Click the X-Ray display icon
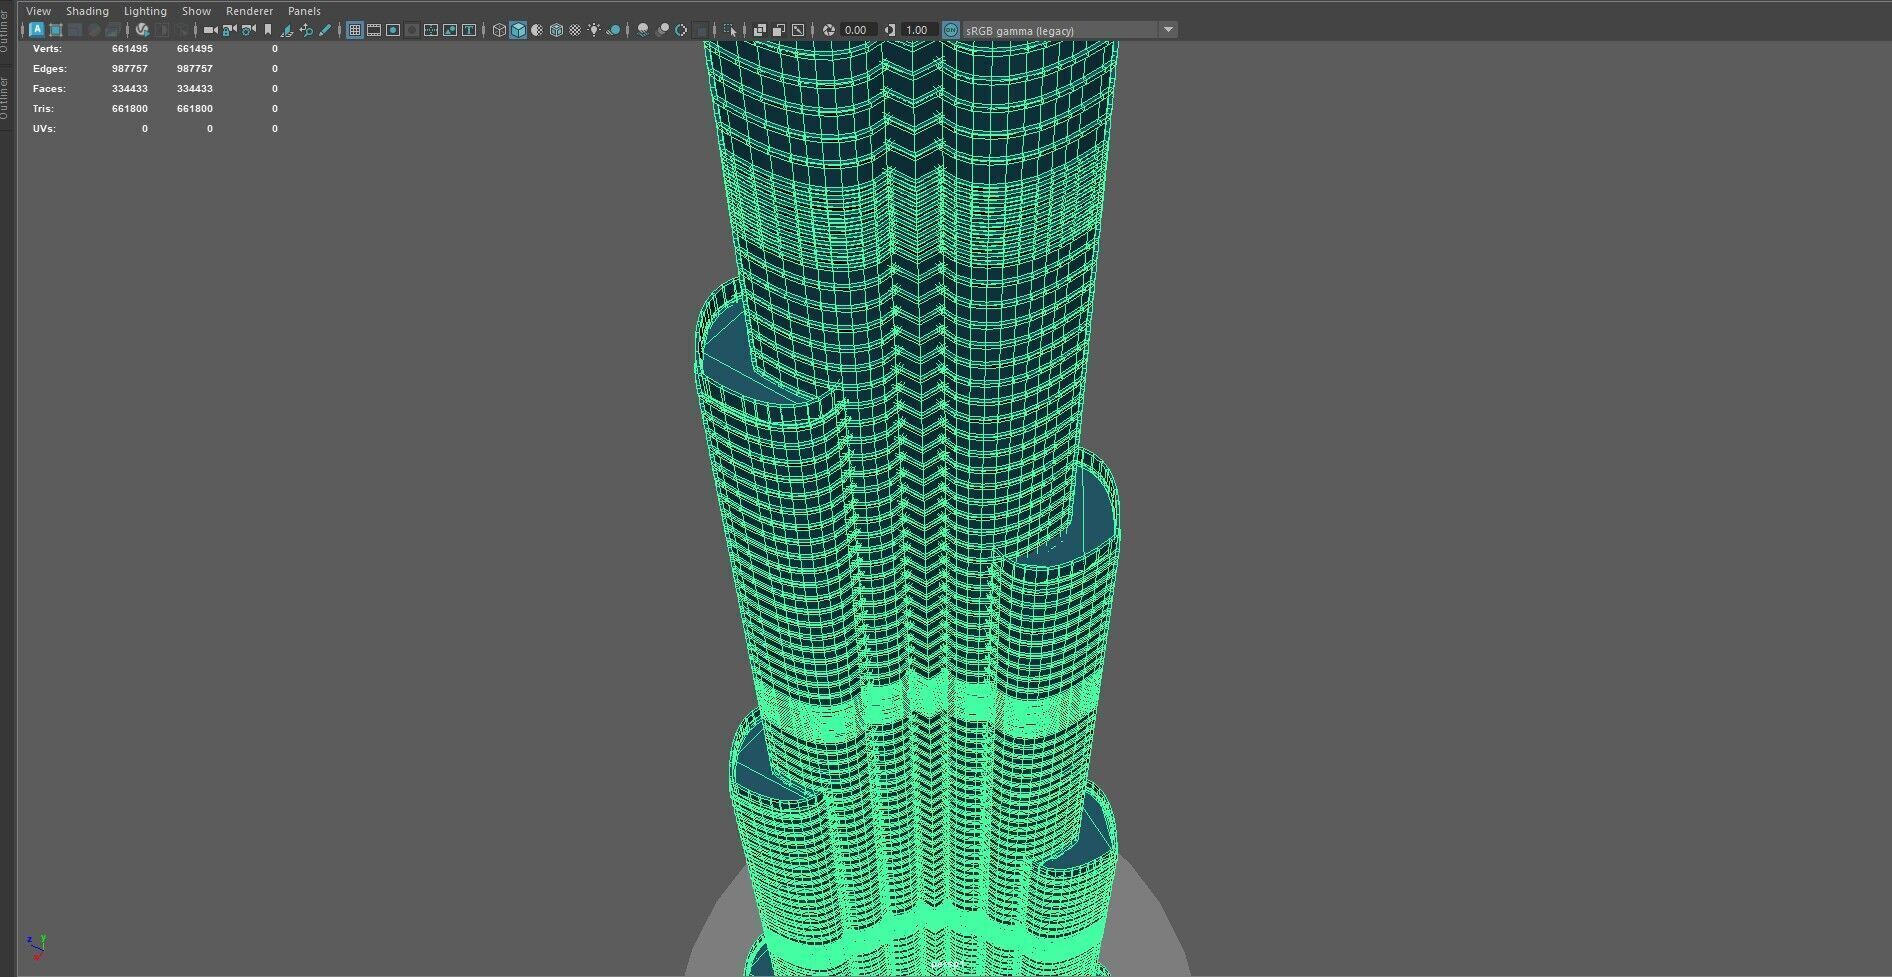This screenshot has width=1892, height=977. pyautogui.click(x=760, y=30)
